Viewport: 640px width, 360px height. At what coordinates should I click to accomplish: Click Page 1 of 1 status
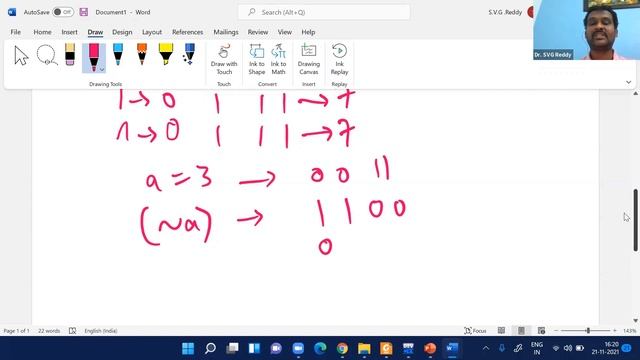point(16,331)
